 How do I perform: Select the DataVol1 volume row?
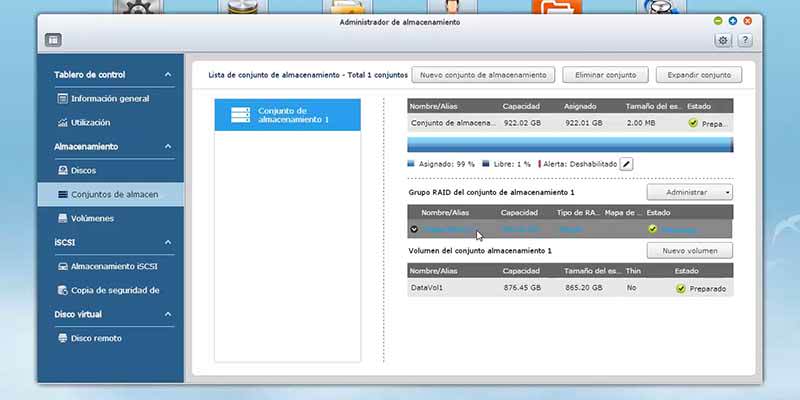[x=570, y=288]
